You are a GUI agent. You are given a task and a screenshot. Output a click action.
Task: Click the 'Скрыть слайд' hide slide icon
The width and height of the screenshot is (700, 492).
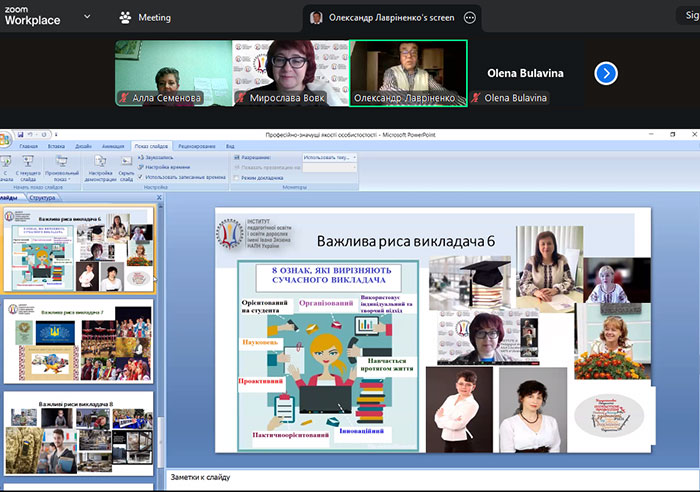click(x=126, y=161)
